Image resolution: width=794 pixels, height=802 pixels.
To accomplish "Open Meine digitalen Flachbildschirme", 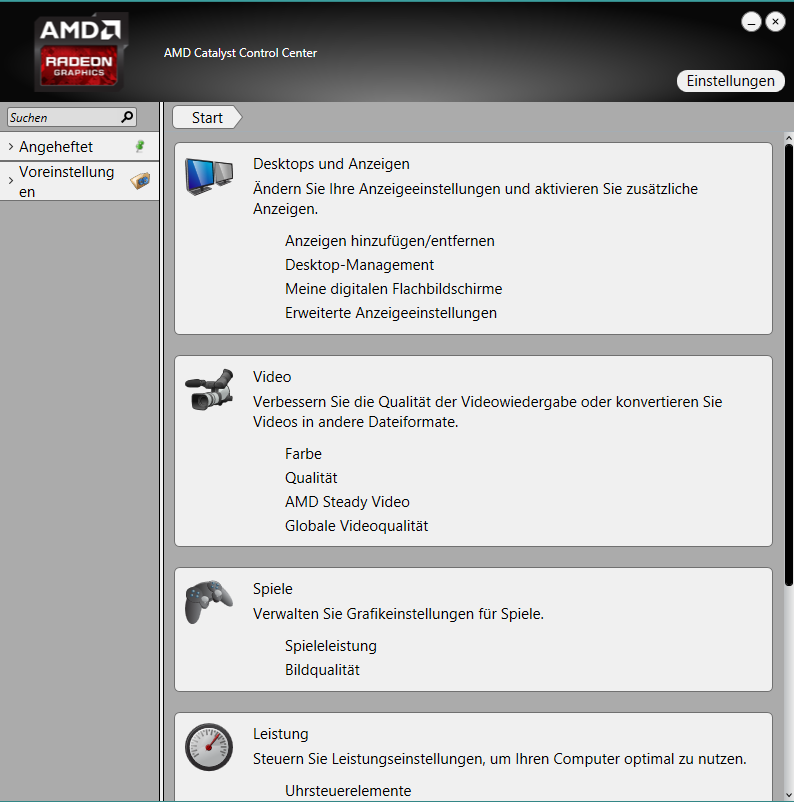I will pyautogui.click(x=393, y=289).
